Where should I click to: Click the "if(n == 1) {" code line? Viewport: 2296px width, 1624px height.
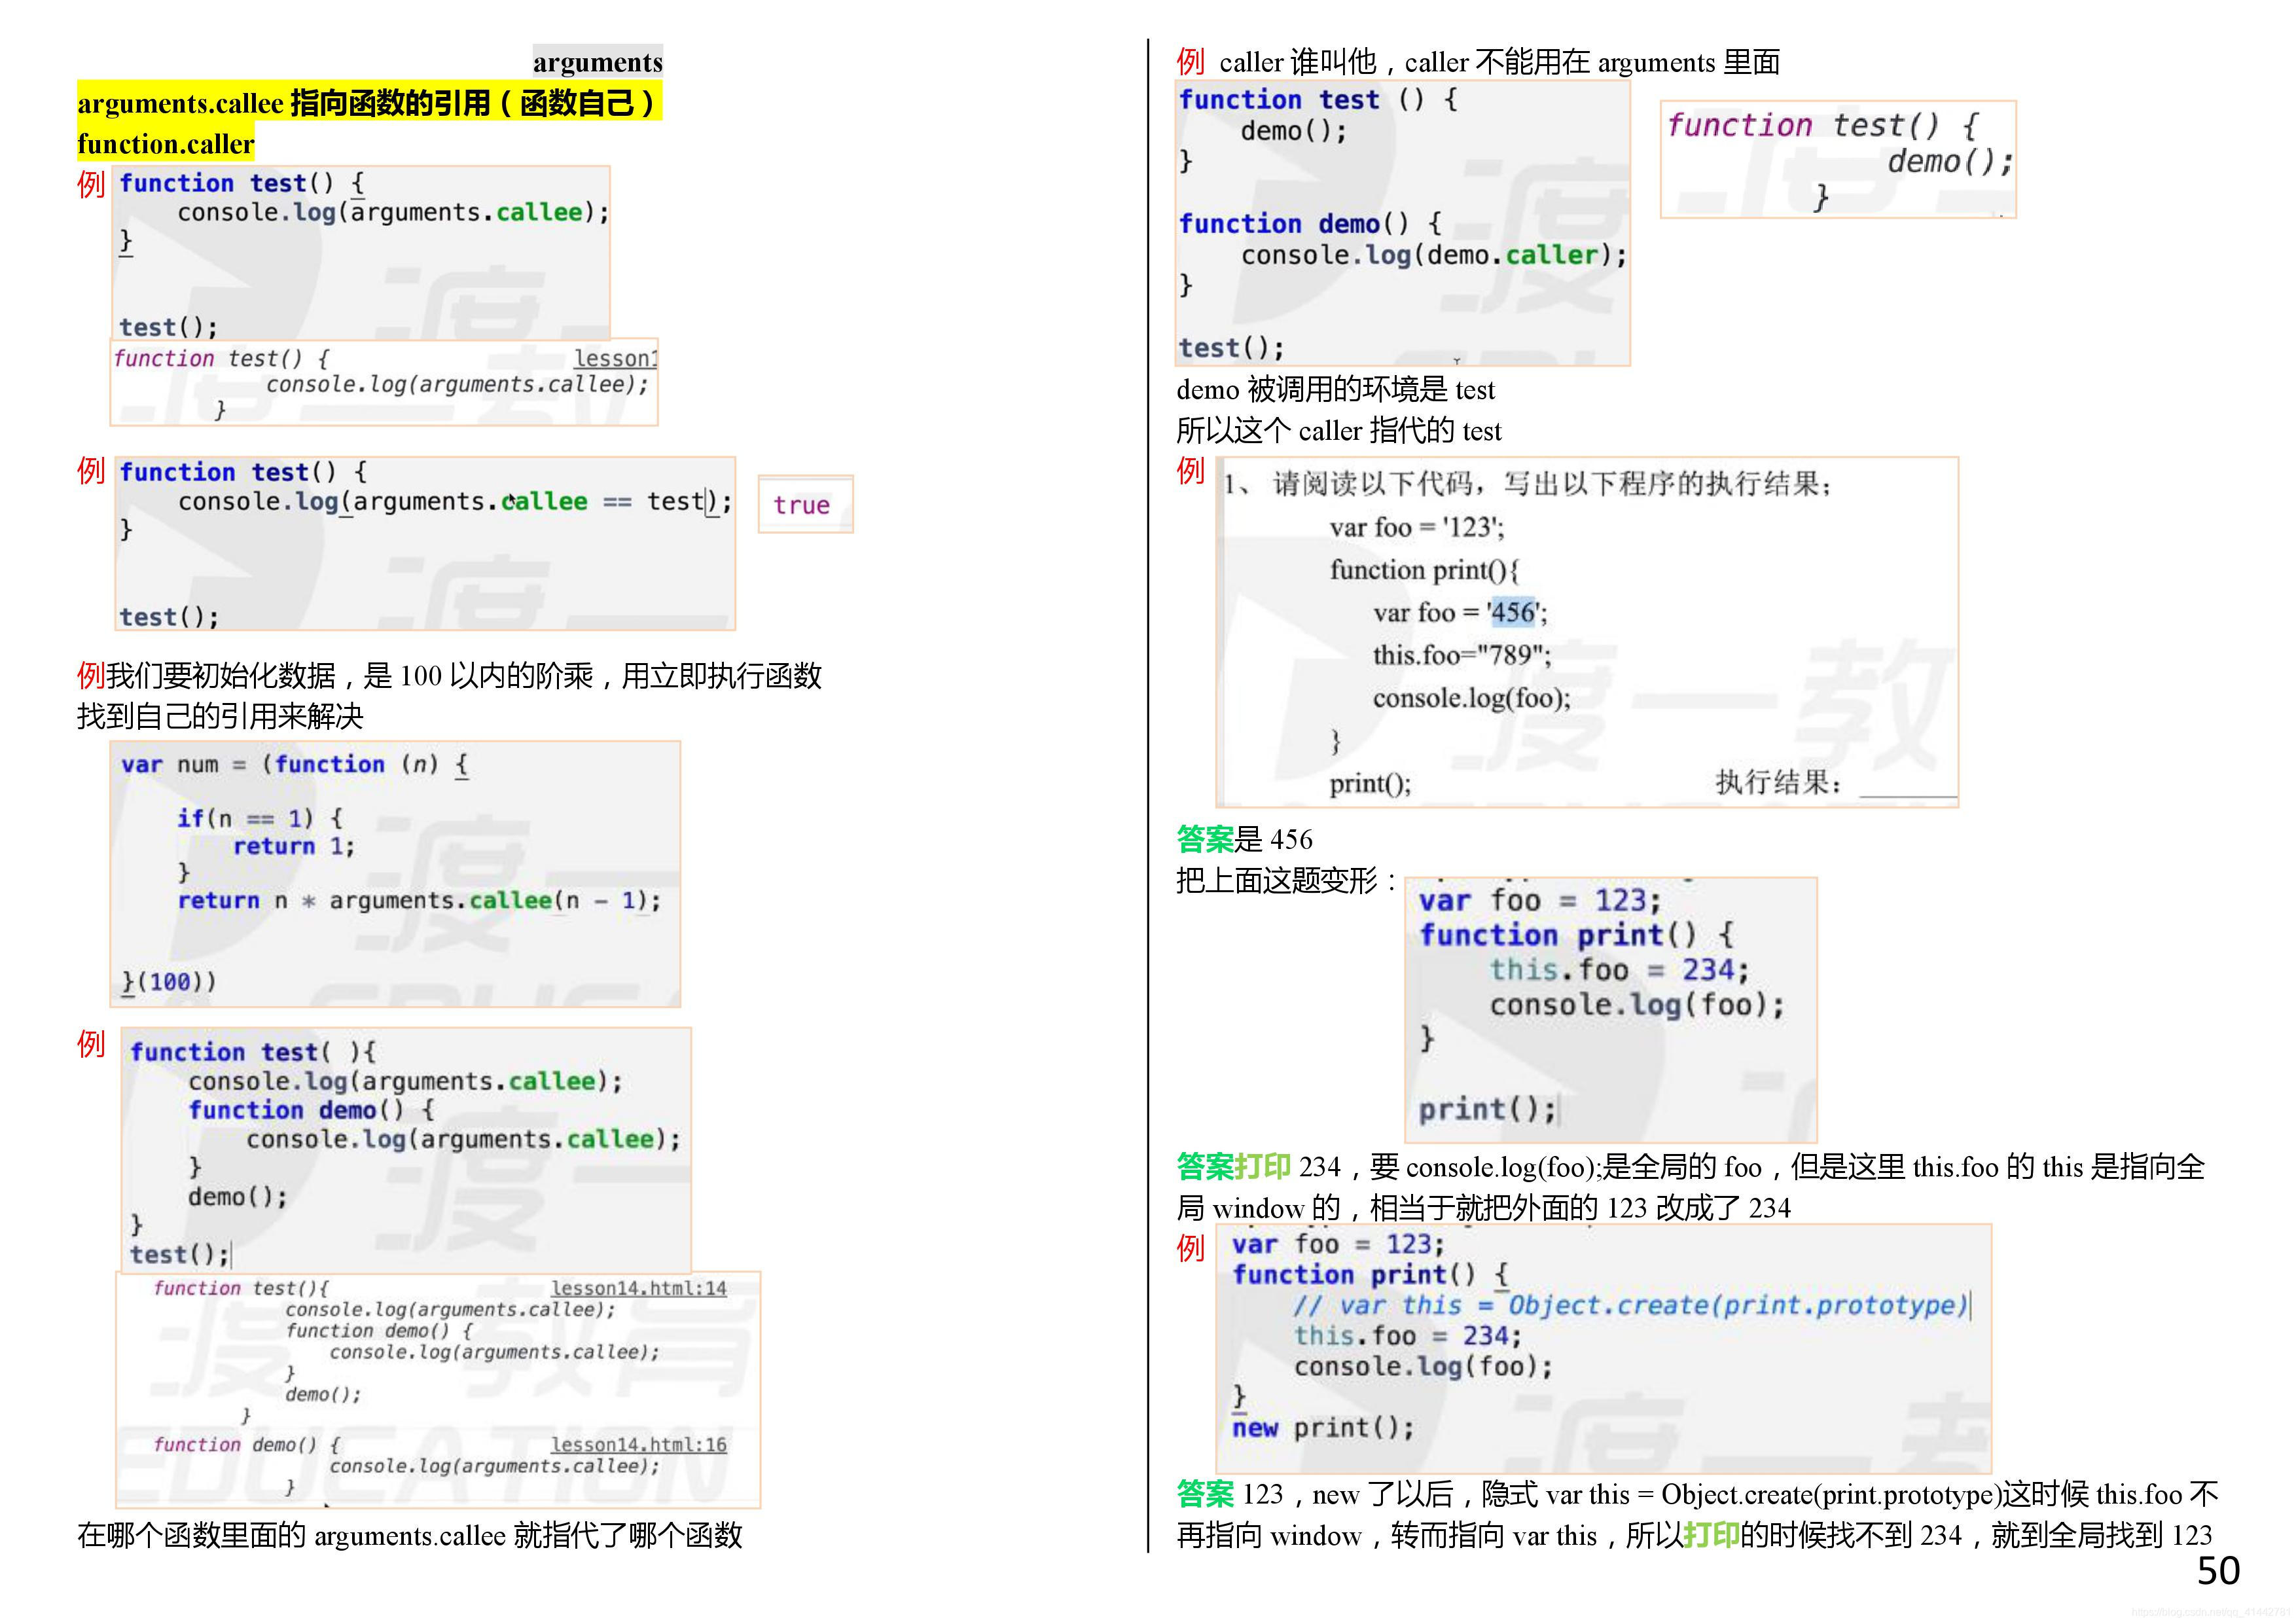coord(260,819)
